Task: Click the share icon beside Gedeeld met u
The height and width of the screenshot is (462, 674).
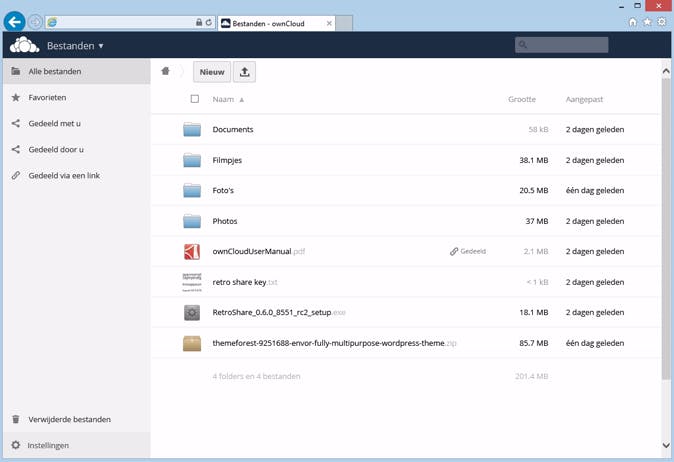Action: click(16, 123)
